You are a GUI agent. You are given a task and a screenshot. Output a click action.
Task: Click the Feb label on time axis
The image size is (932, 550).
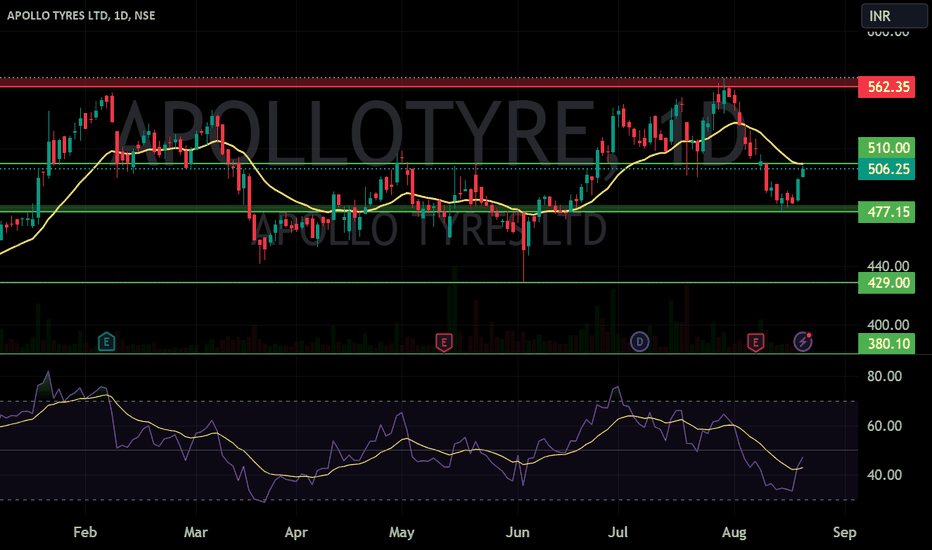click(x=85, y=532)
